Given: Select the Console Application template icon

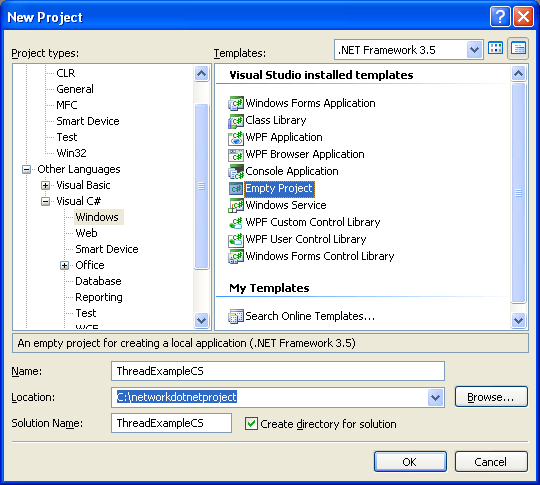Looking at the screenshot, I should click(236, 171).
